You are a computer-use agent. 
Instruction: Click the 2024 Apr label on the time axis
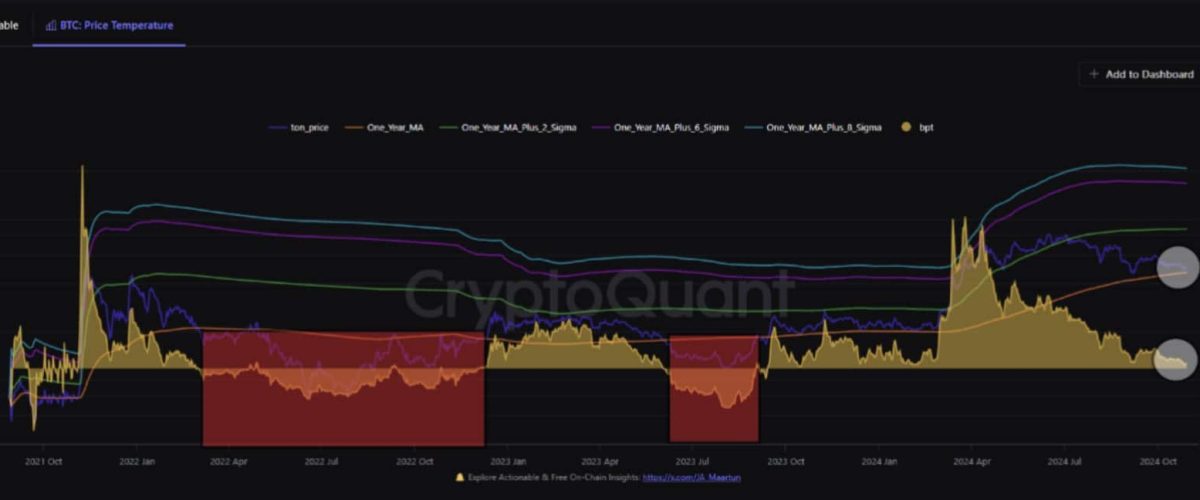click(969, 462)
